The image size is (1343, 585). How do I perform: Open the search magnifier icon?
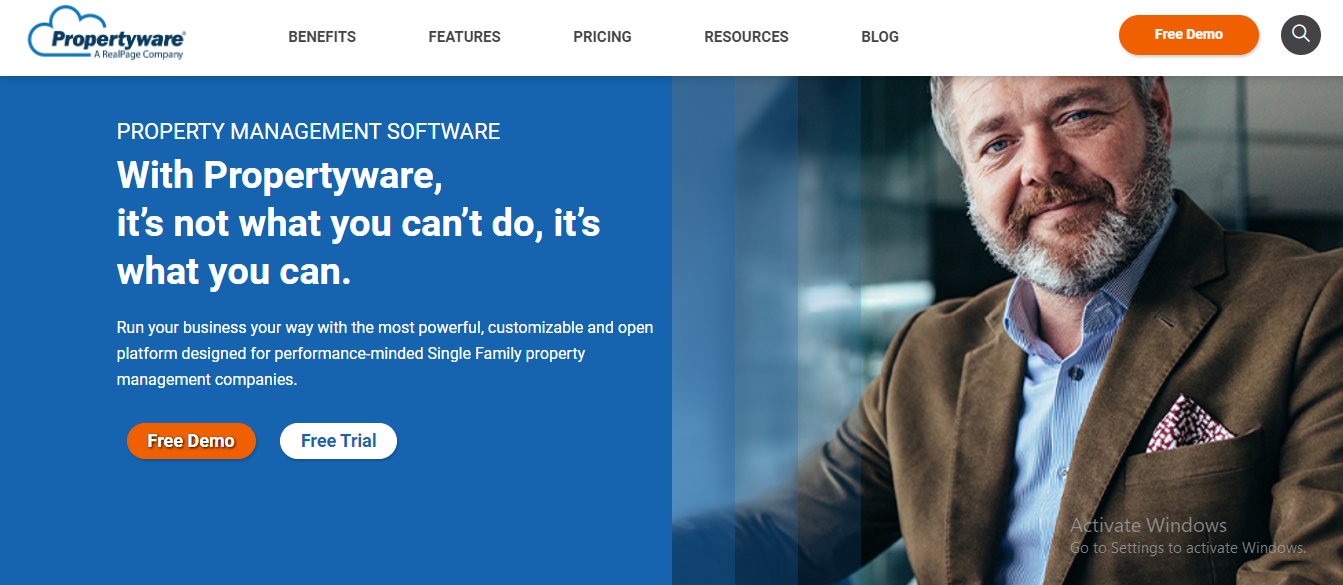click(x=1300, y=35)
